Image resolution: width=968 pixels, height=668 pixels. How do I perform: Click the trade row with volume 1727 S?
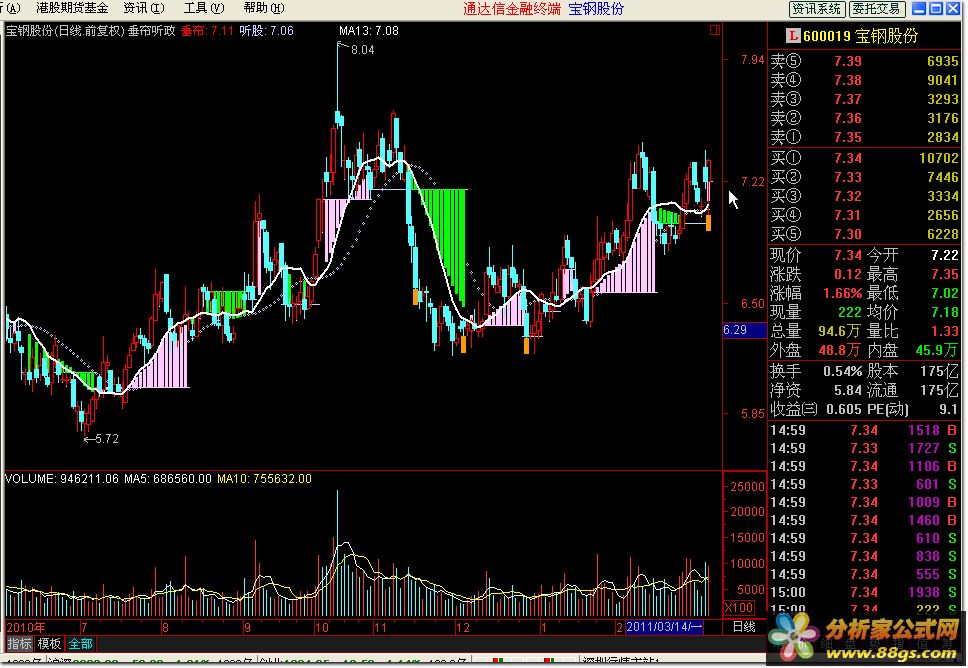(x=864, y=448)
